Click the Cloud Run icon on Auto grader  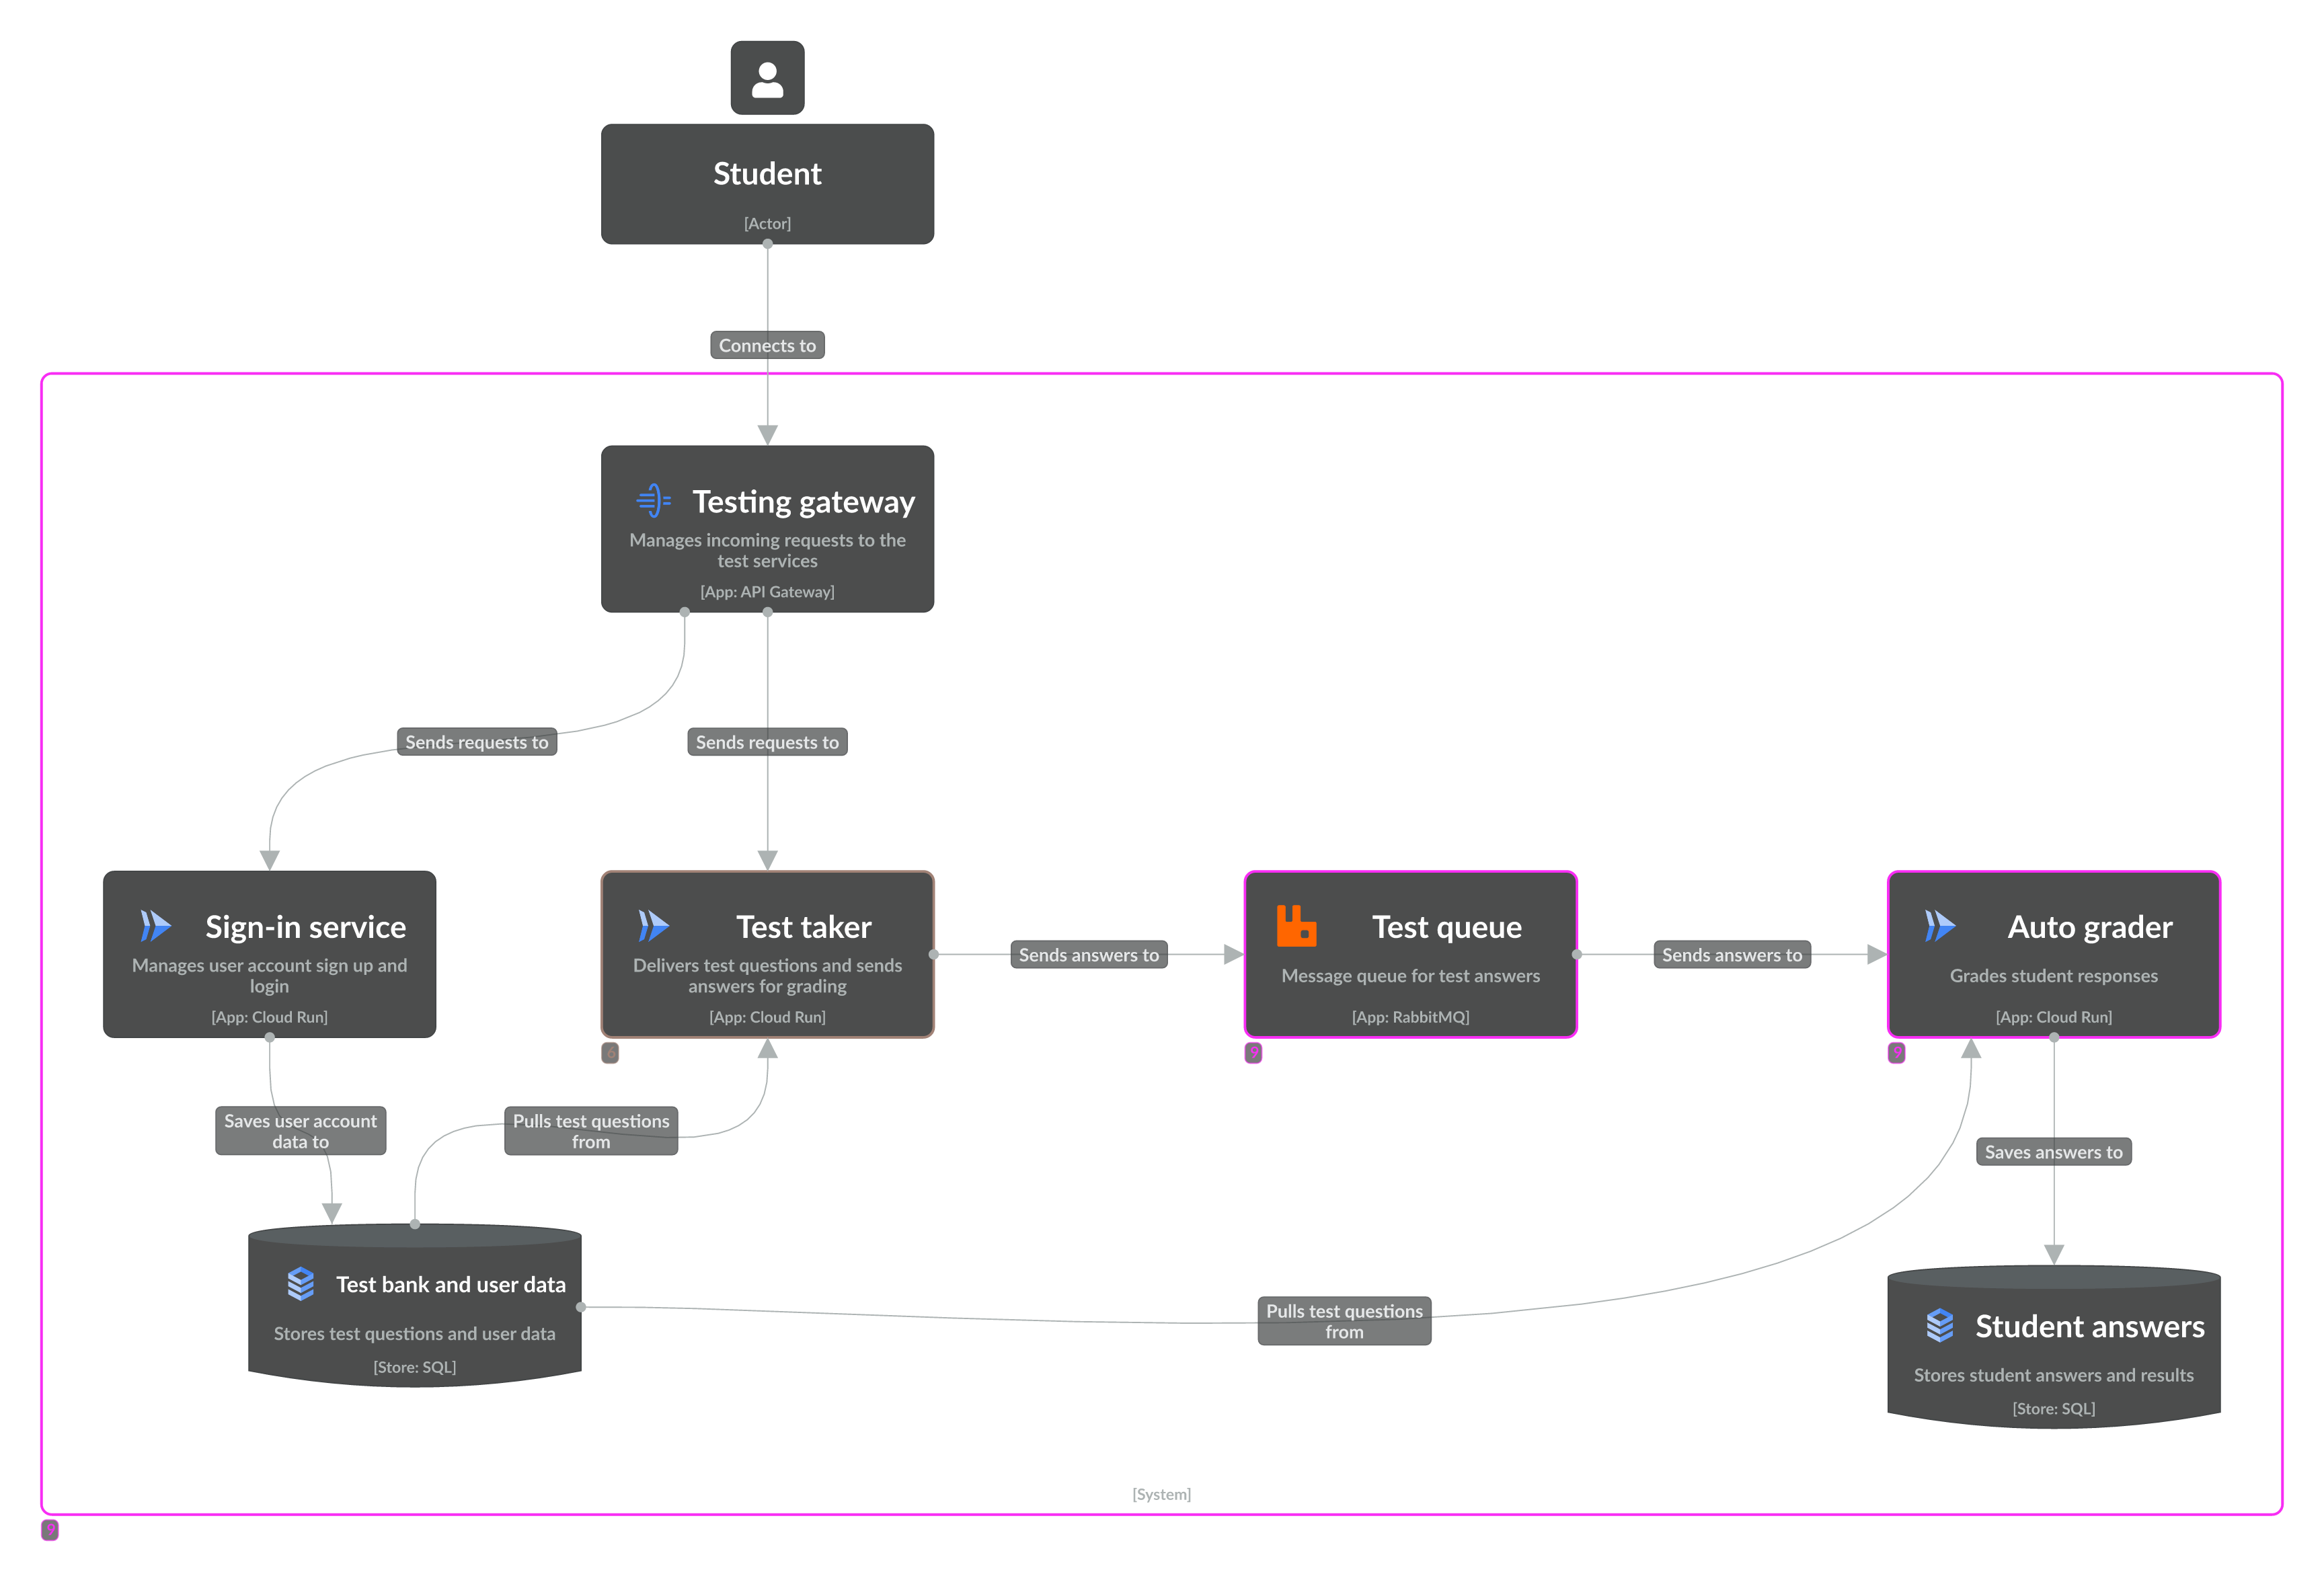tap(1943, 923)
